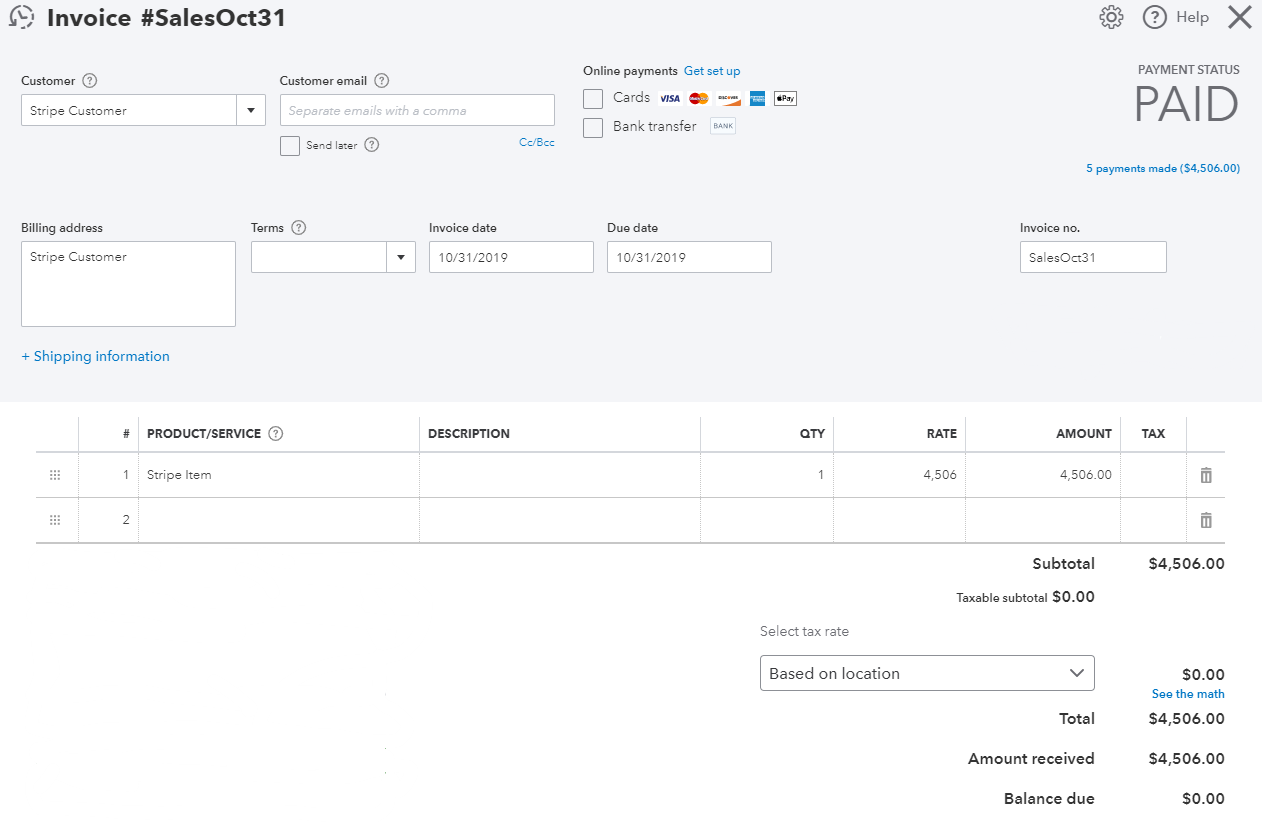Focus the Customer email input
The width and height of the screenshot is (1262, 833).
(x=417, y=110)
